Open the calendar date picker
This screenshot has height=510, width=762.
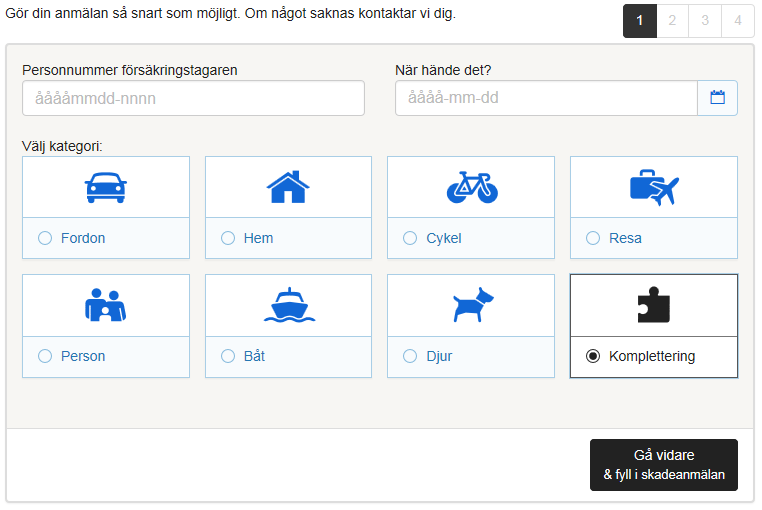click(x=717, y=98)
